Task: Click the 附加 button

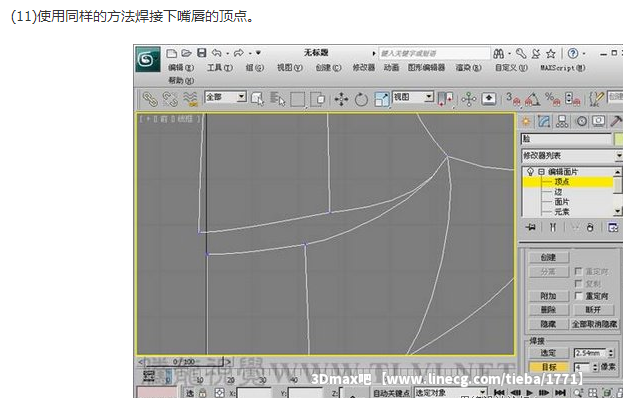Action: 548,296
